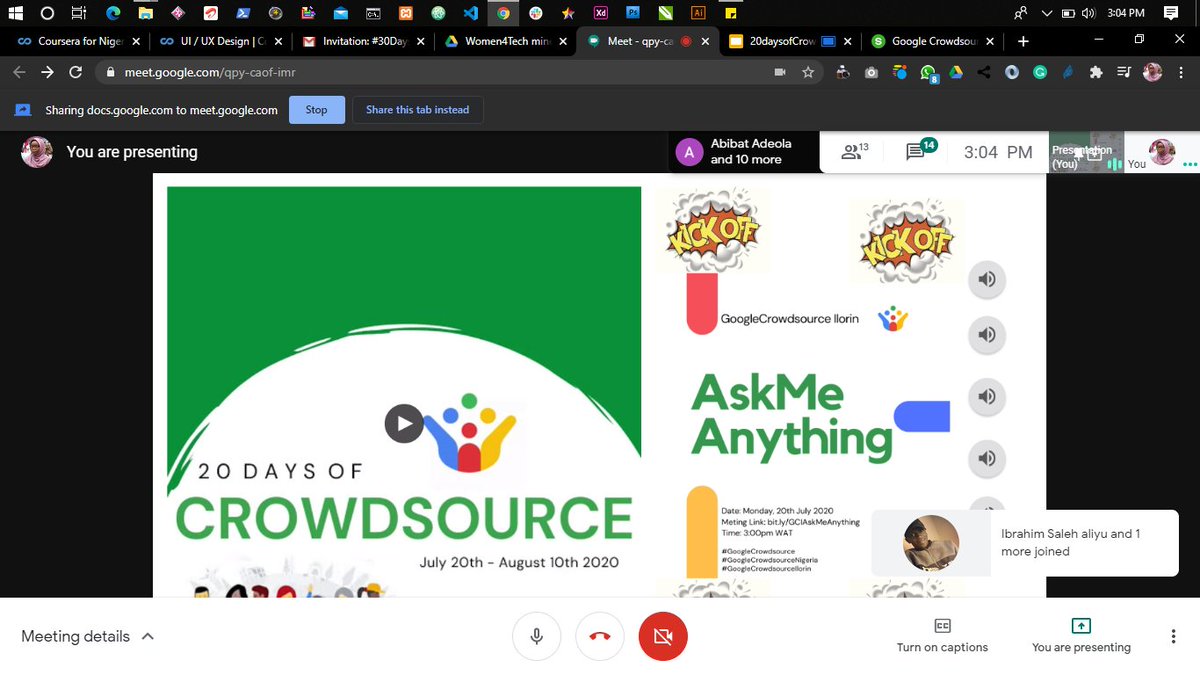Go forward in browser history

point(48,73)
